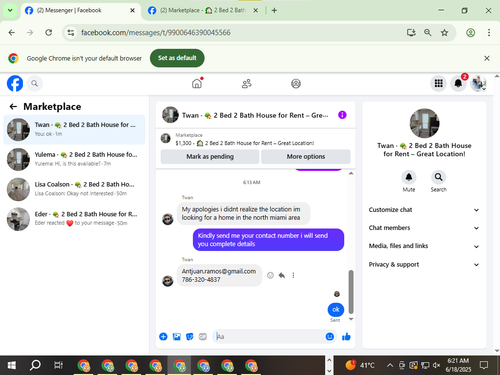The width and height of the screenshot is (500, 375).
Task: Click Mark as pending button
Action: click(x=210, y=156)
